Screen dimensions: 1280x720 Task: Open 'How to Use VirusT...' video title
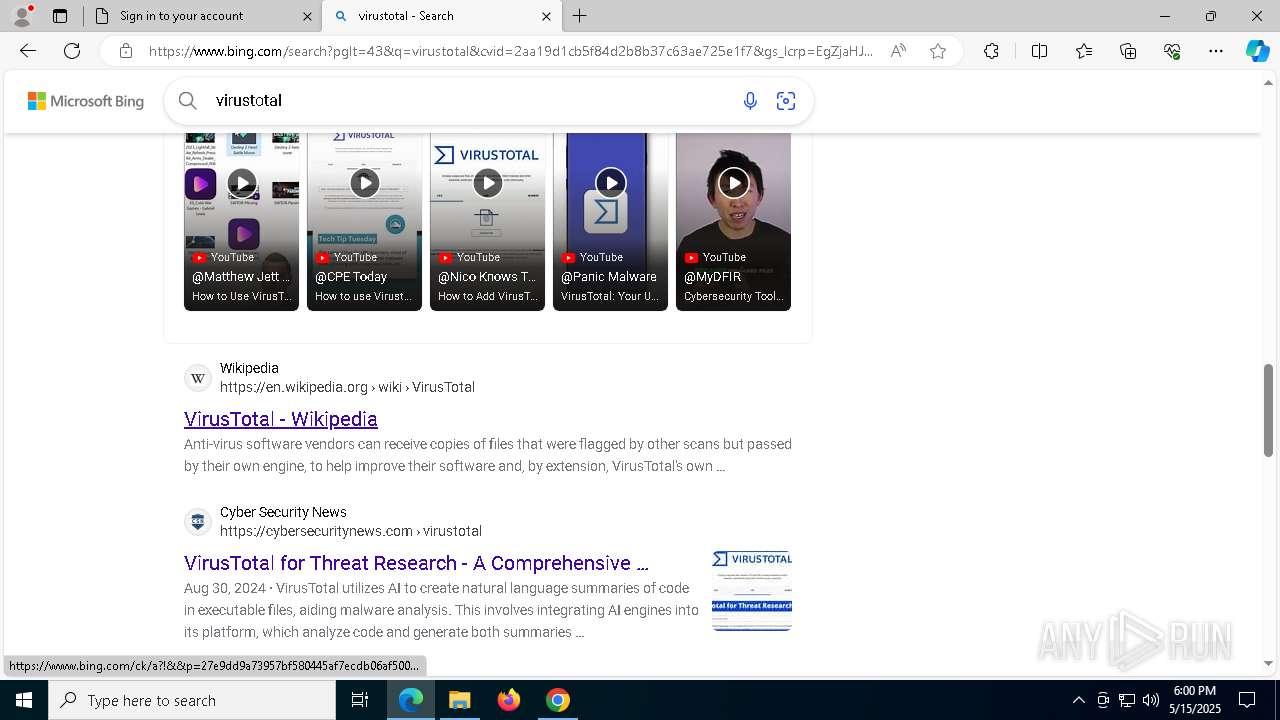(x=241, y=296)
